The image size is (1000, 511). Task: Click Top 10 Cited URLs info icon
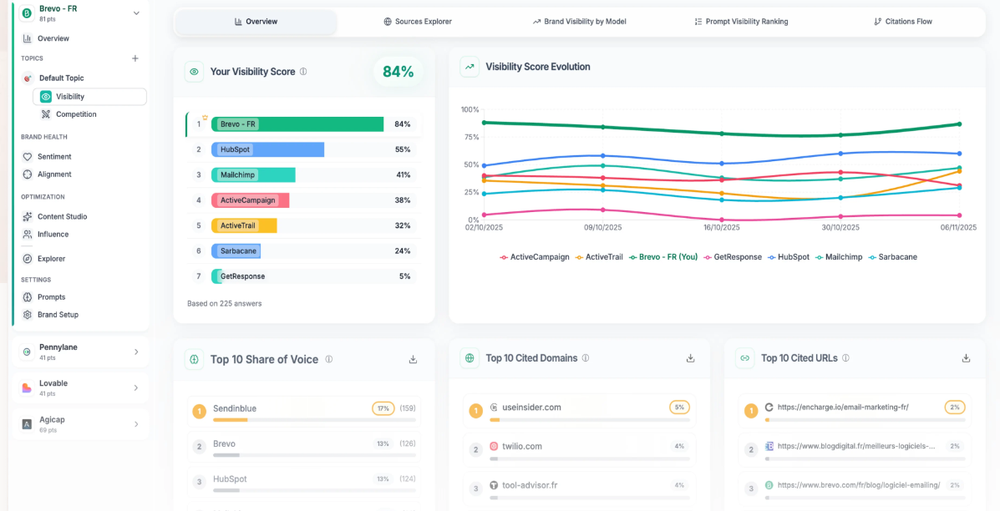click(846, 358)
